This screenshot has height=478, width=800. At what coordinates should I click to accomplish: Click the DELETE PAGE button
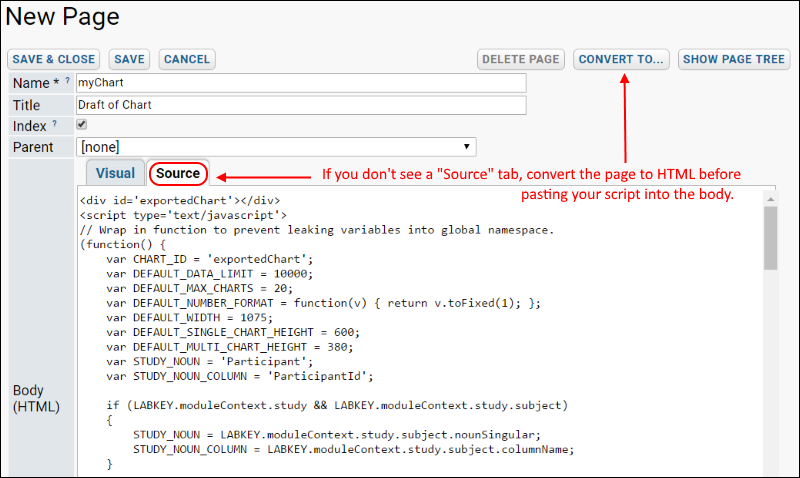pyautogui.click(x=520, y=59)
